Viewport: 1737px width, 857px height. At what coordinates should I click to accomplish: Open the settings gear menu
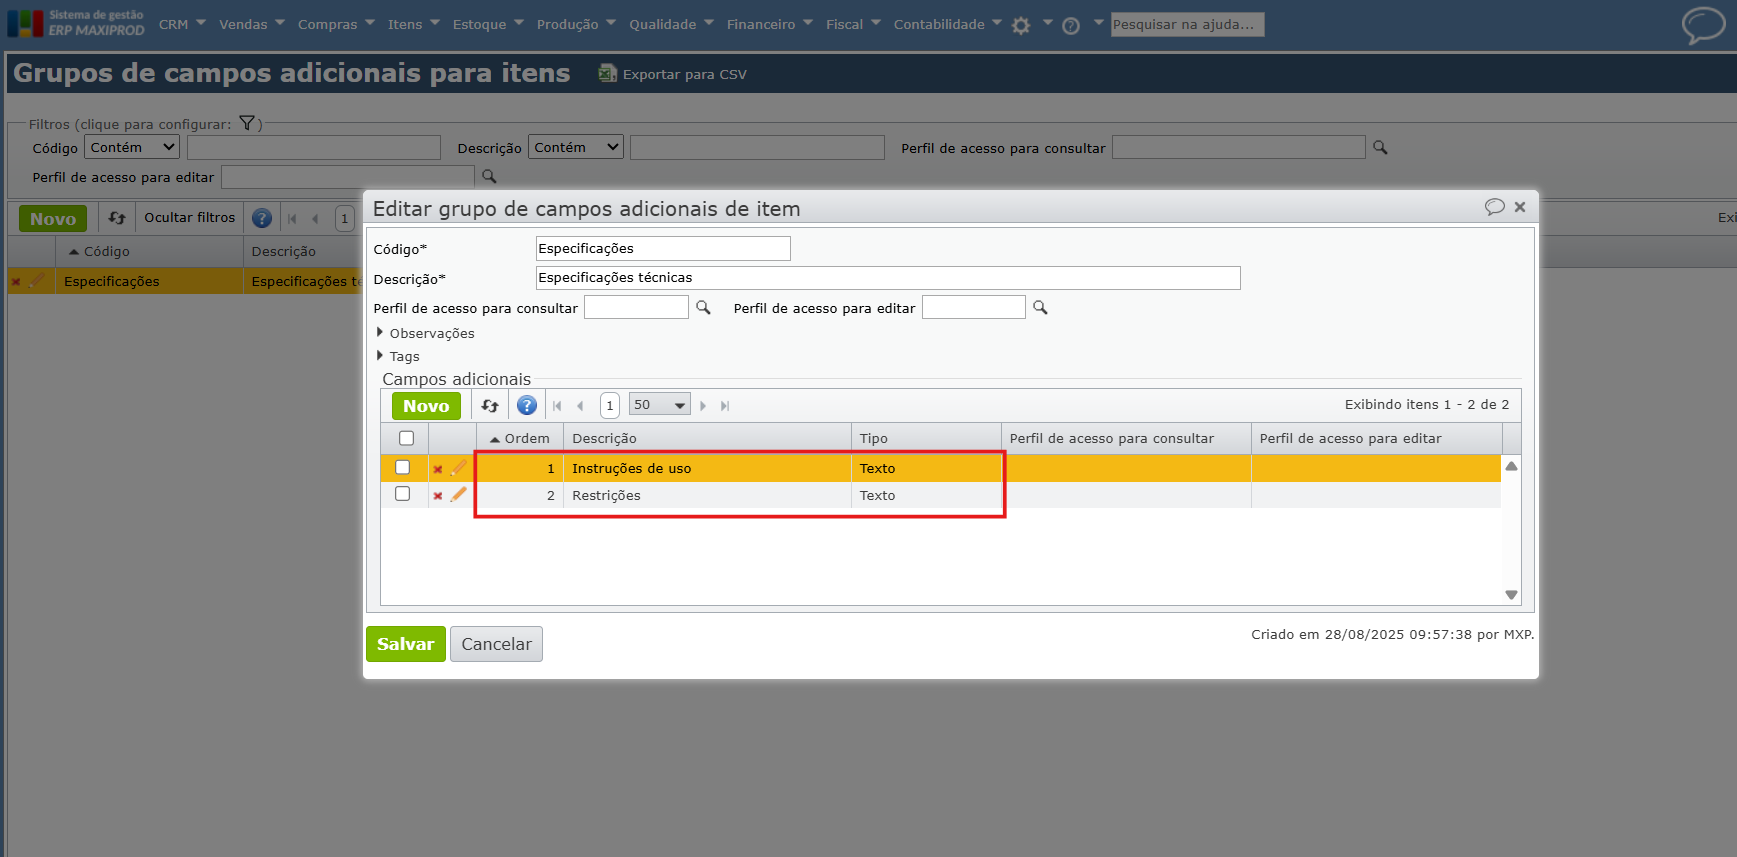[x=1021, y=26]
